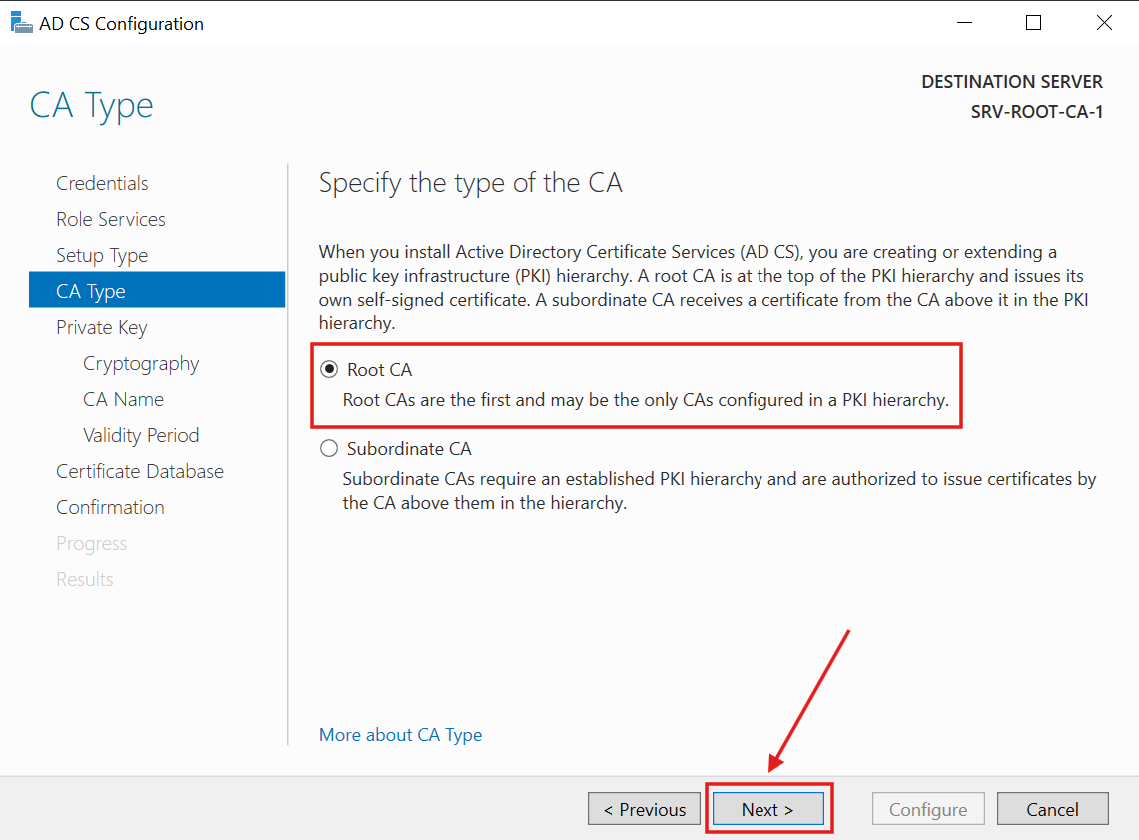Click the grayed-out Results step
The width and height of the screenshot is (1139, 840).
(x=84, y=579)
